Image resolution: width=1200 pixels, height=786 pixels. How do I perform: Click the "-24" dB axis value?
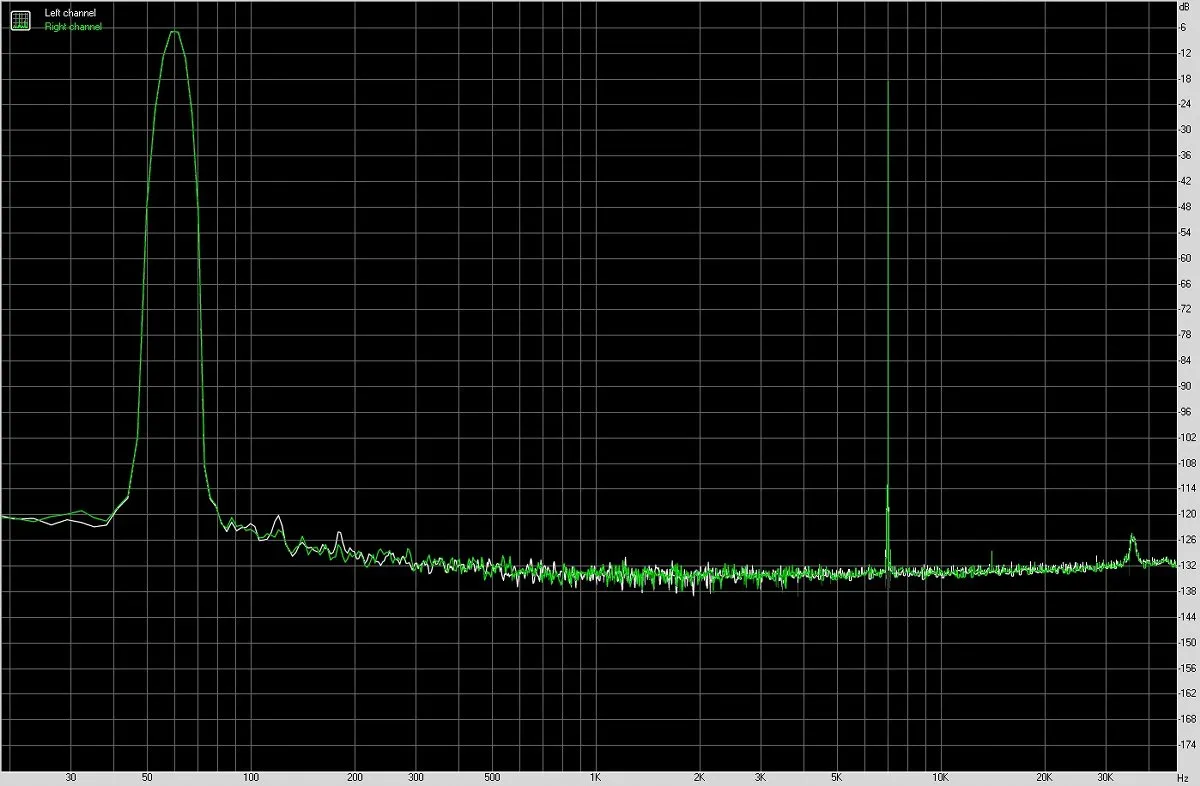[1186, 104]
